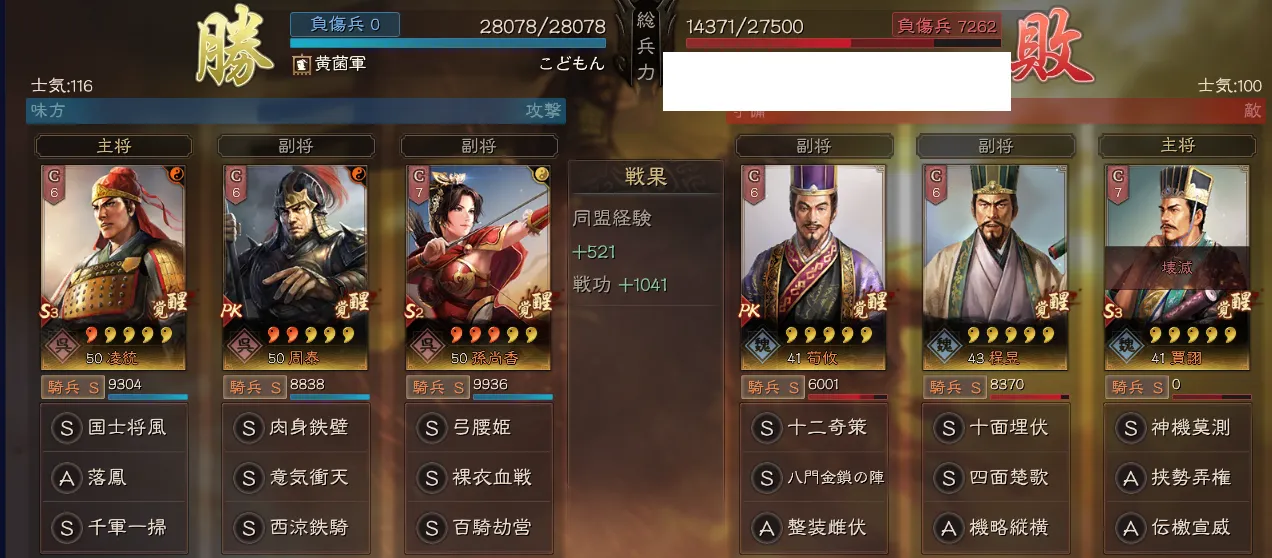Click the 負傷兵 7262 enemy indicator
Image resolution: width=1272 pixels, height=558 pixels.
946,25
